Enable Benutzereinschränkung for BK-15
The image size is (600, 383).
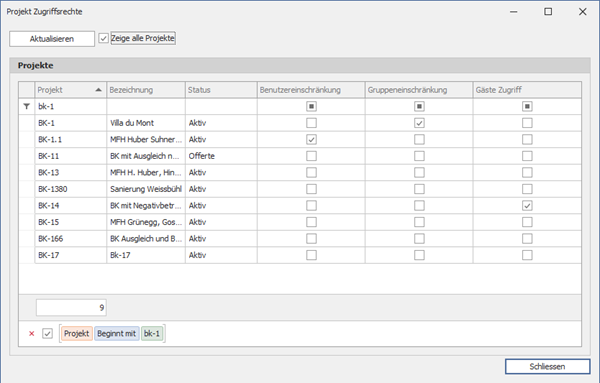pos(311,222)
